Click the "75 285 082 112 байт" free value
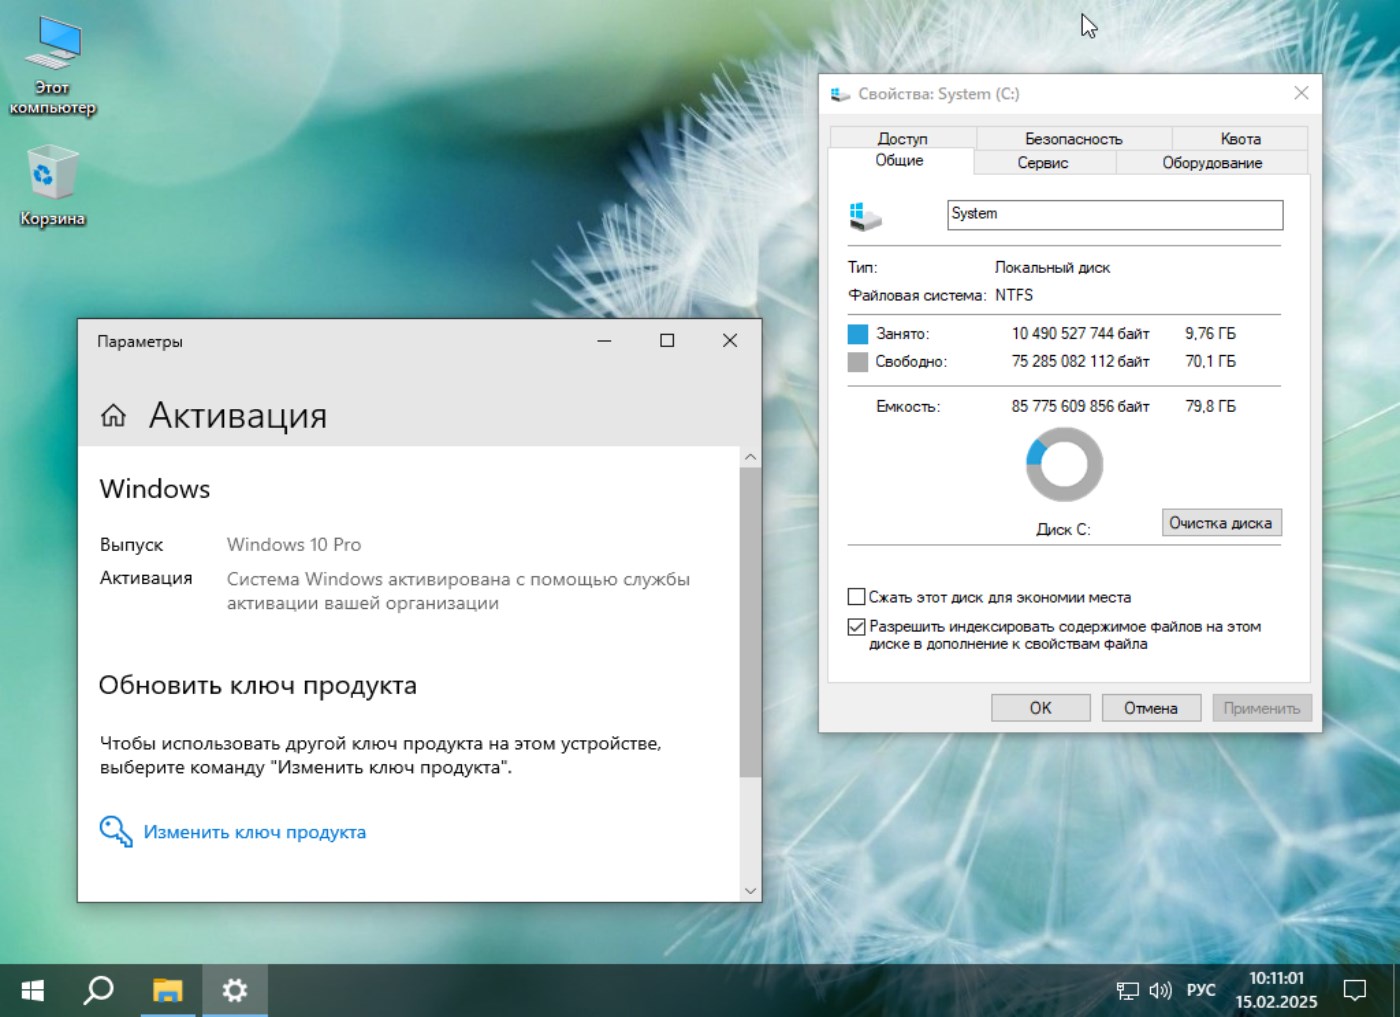The width and height of the screenshot is (1400, 1017). pos(1081,362)
